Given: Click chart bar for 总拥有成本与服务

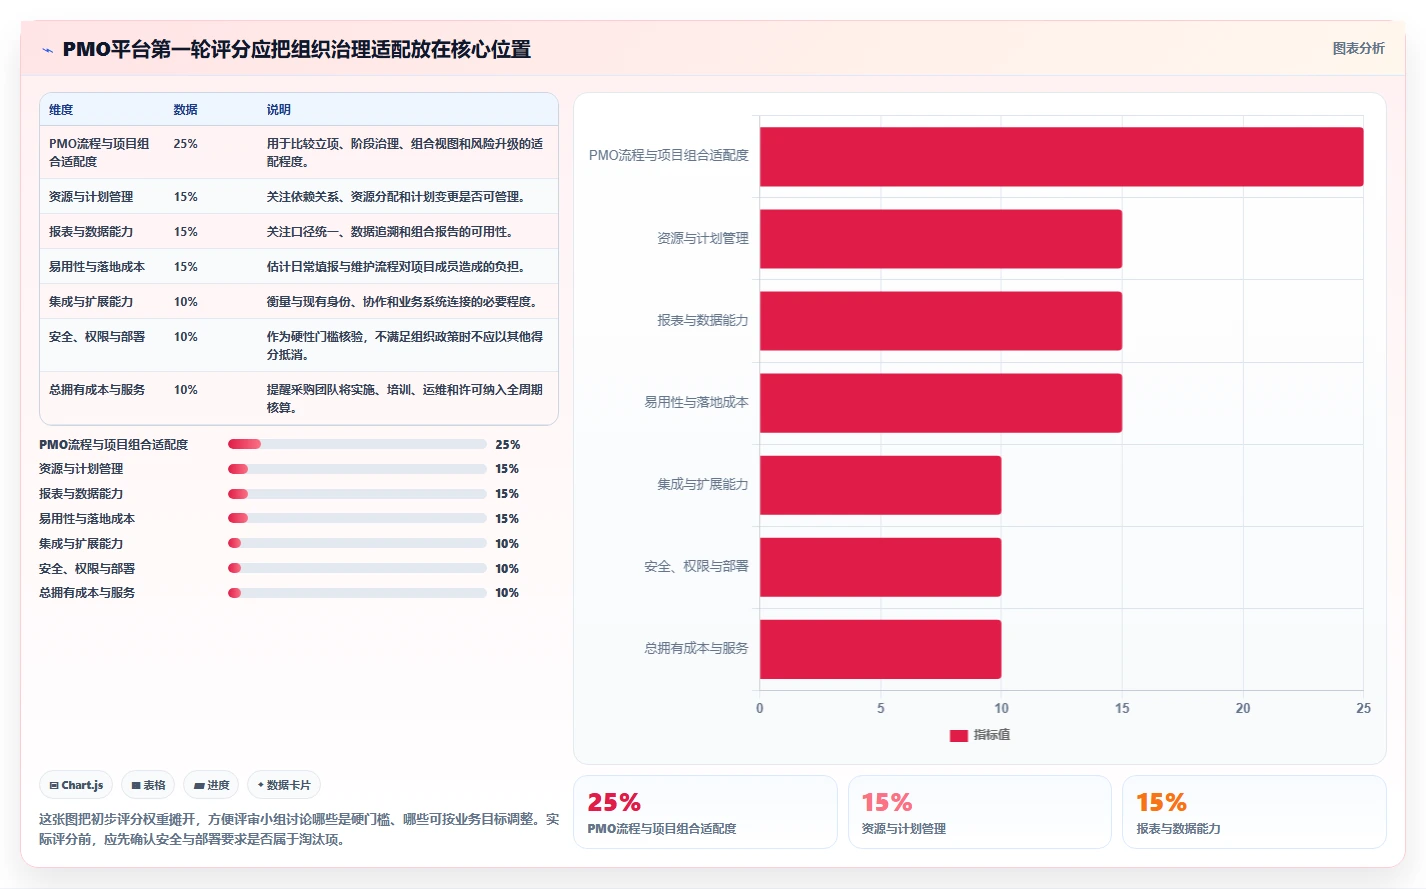Looking at the screenshot, I should (x=880, y=649).
